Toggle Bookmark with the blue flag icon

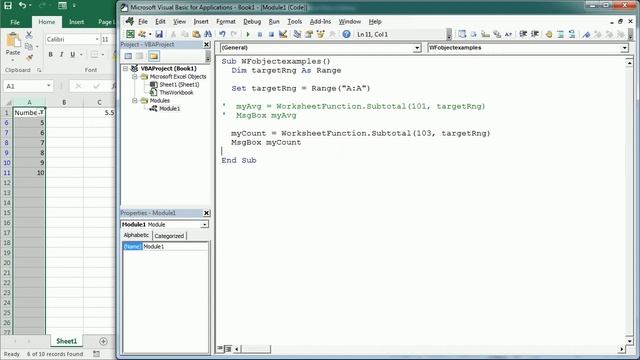tap(586, 34)
